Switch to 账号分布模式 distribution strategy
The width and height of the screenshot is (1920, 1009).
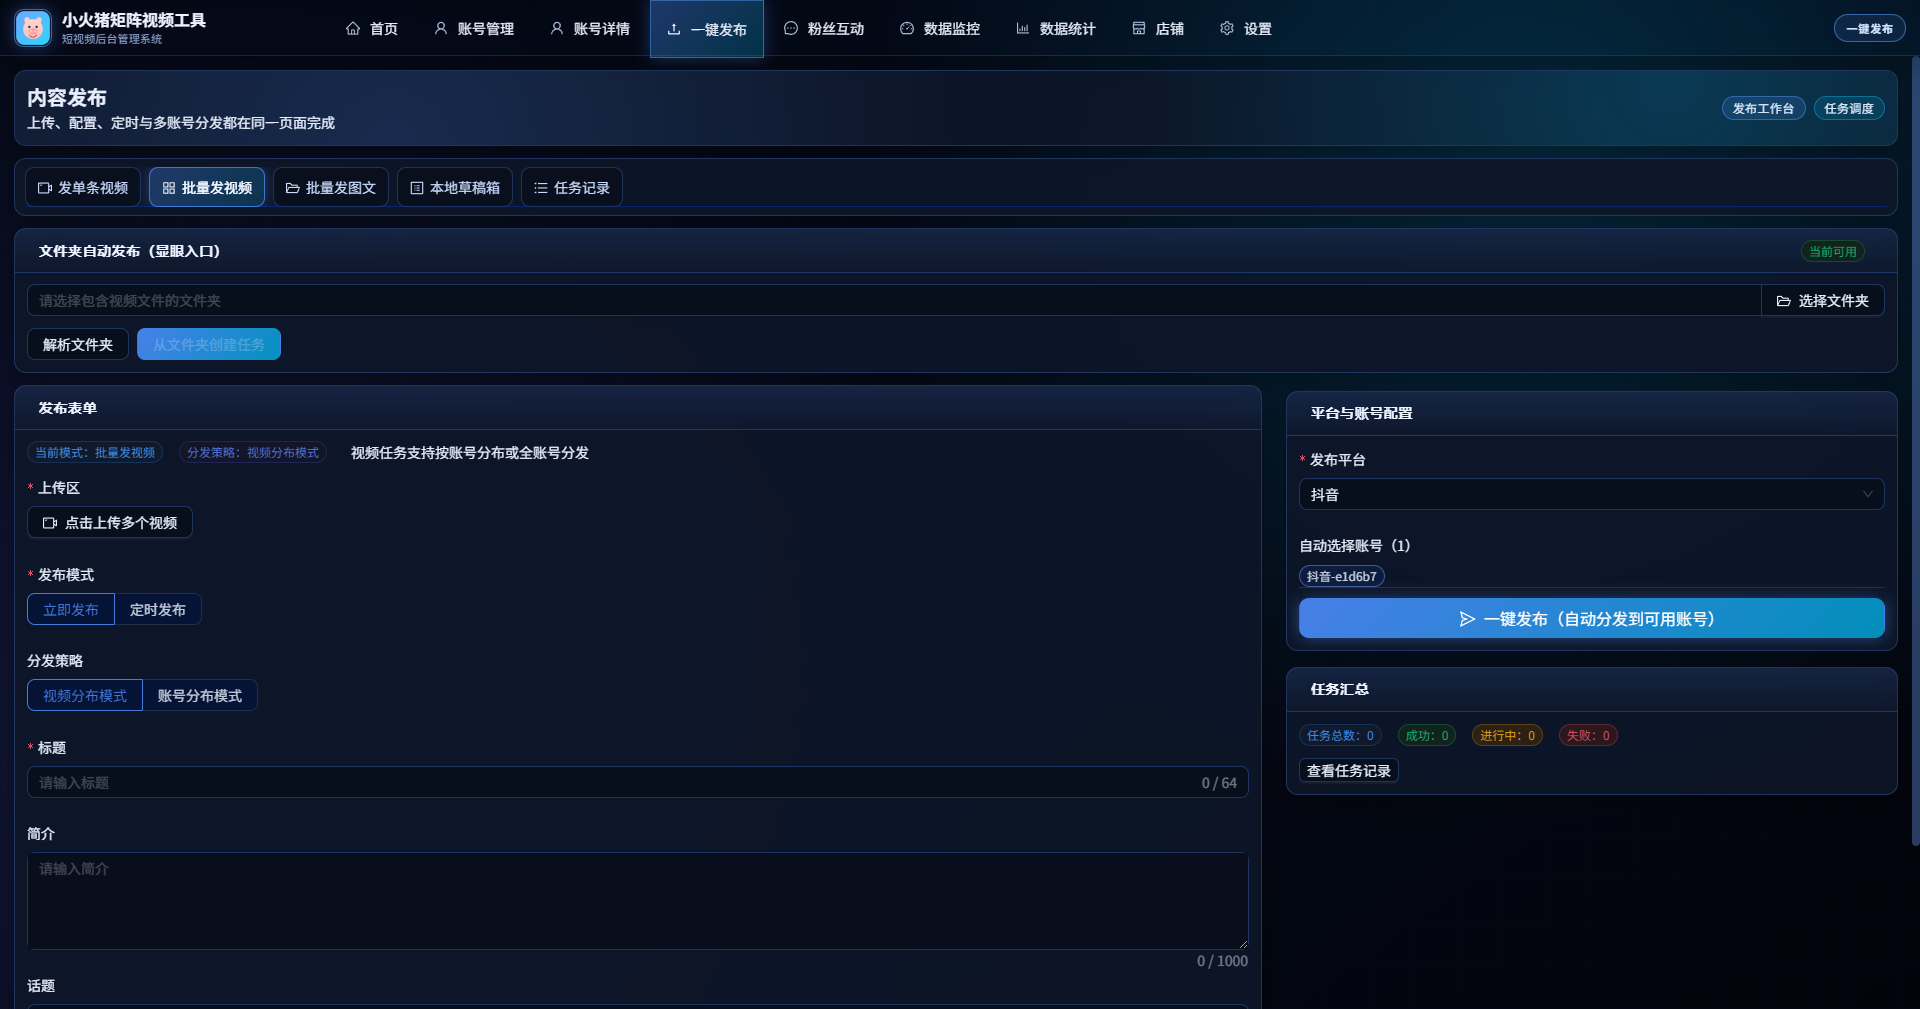(200, 696)
